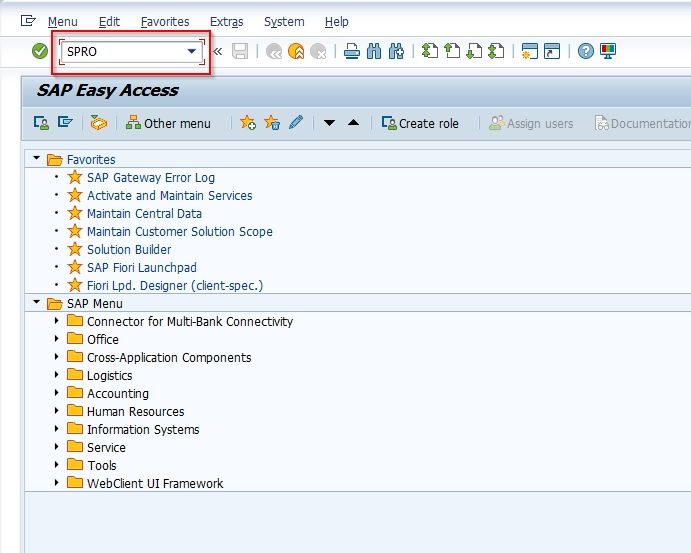Select SAP Gateway Error Log favorite
The image size is (691, 553).
(x=151, y=178)
